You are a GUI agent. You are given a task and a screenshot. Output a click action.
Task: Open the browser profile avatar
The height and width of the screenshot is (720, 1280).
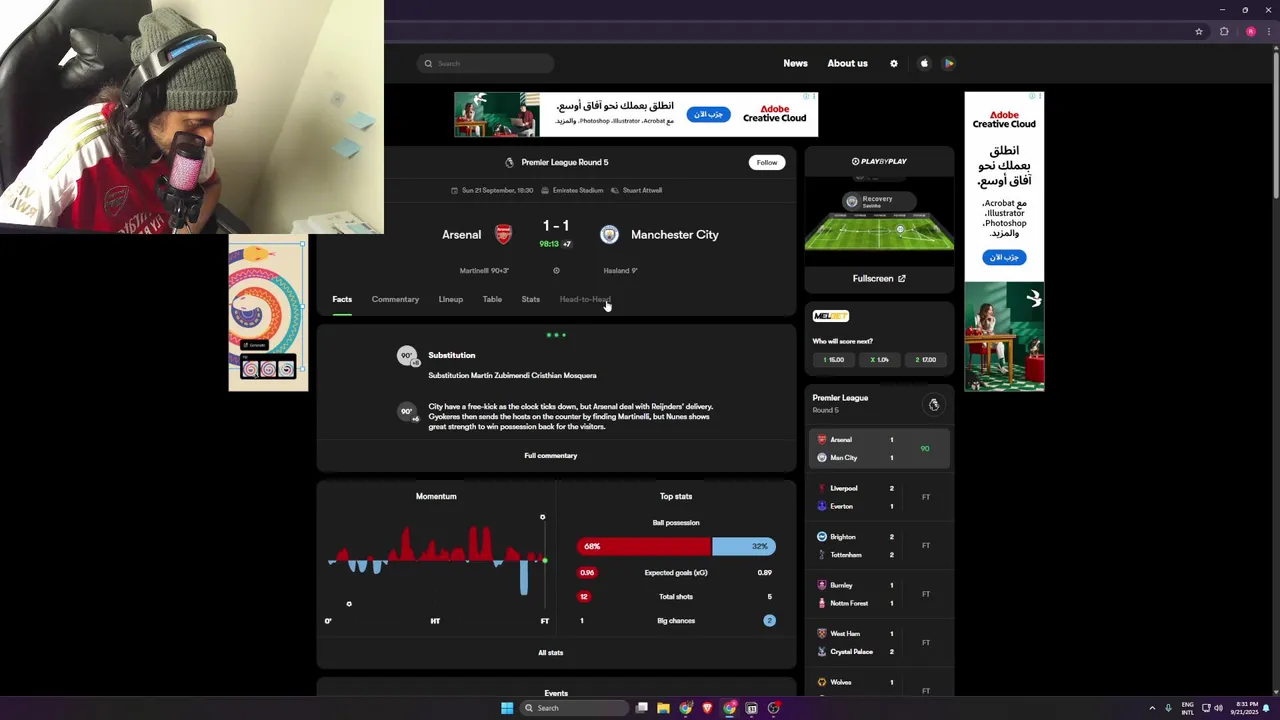point(1250,32)
